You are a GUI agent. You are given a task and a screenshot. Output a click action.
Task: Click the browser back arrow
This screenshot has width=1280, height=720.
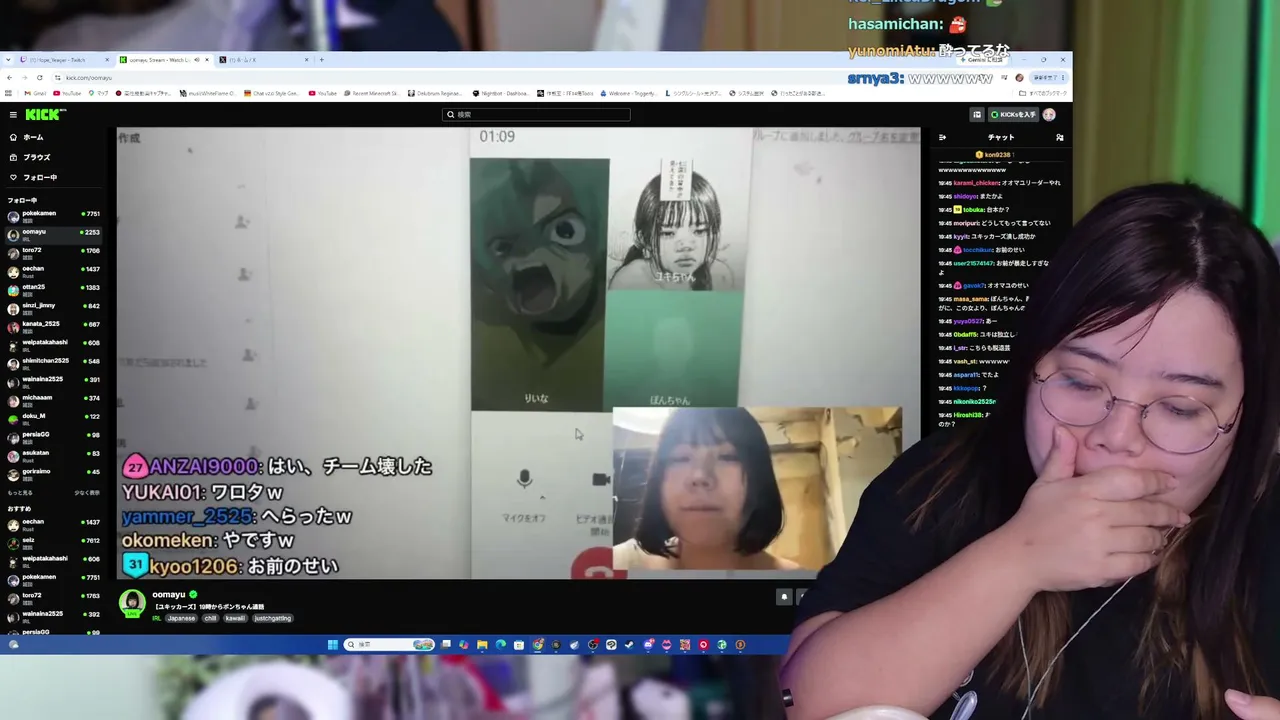(x=9, y=78)
